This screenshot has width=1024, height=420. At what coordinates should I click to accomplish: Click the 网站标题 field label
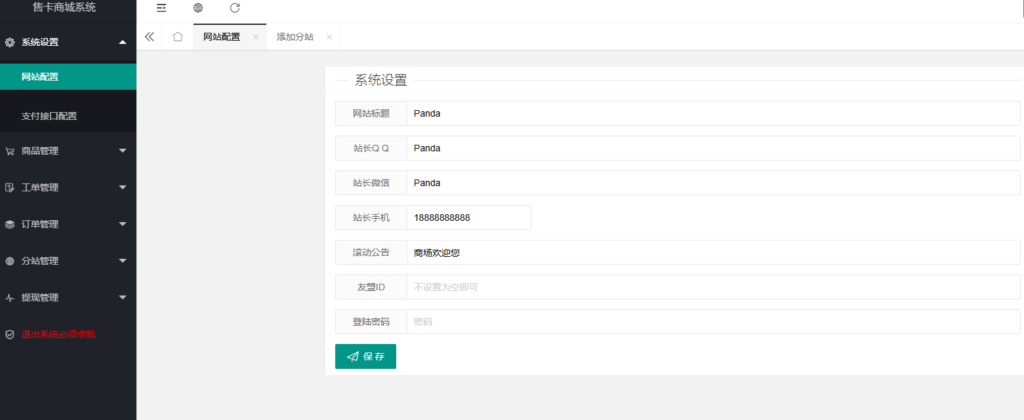(x=371, y=114)
